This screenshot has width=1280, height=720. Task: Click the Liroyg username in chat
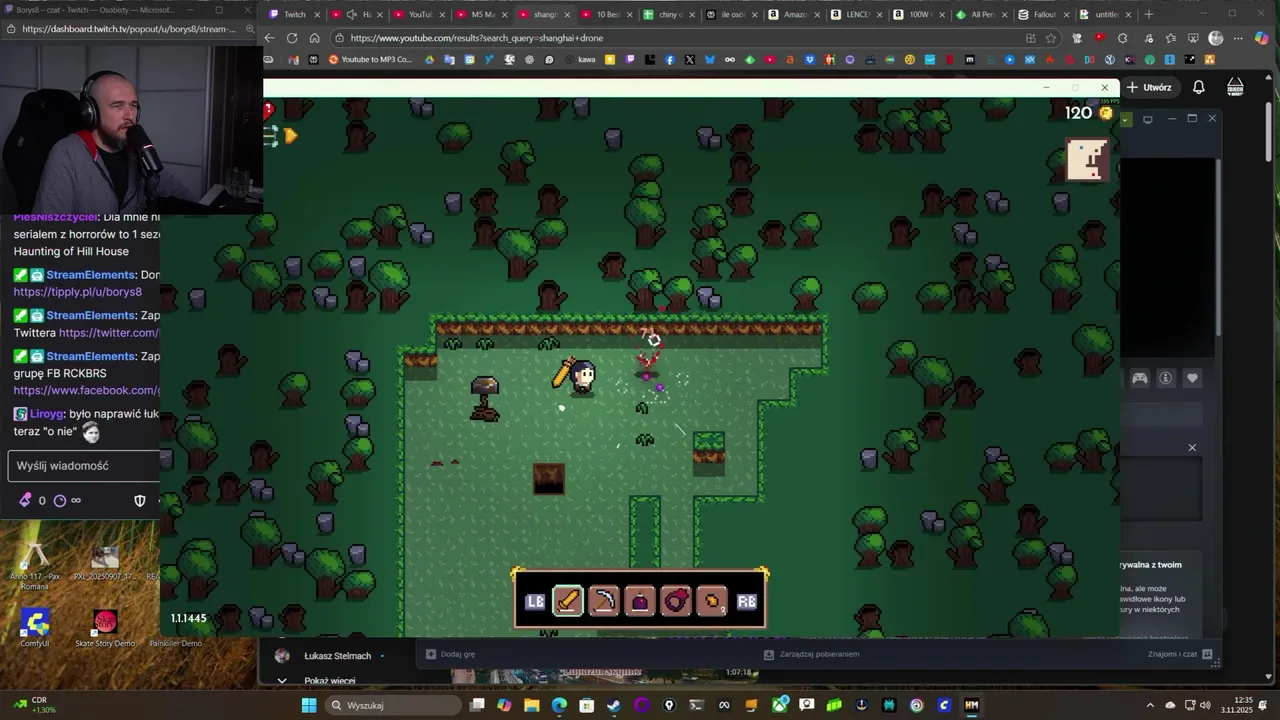click(46, 414)
